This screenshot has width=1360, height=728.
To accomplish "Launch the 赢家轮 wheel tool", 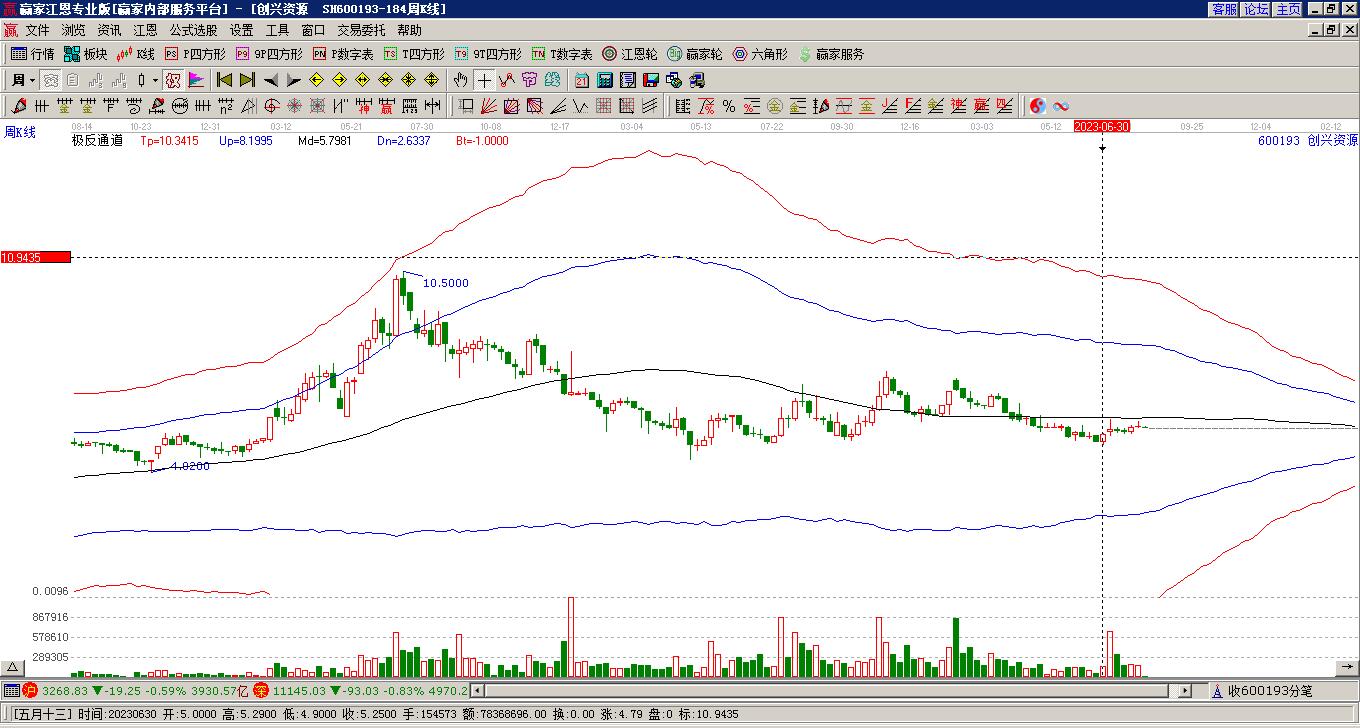I will [x=695, y=54].
